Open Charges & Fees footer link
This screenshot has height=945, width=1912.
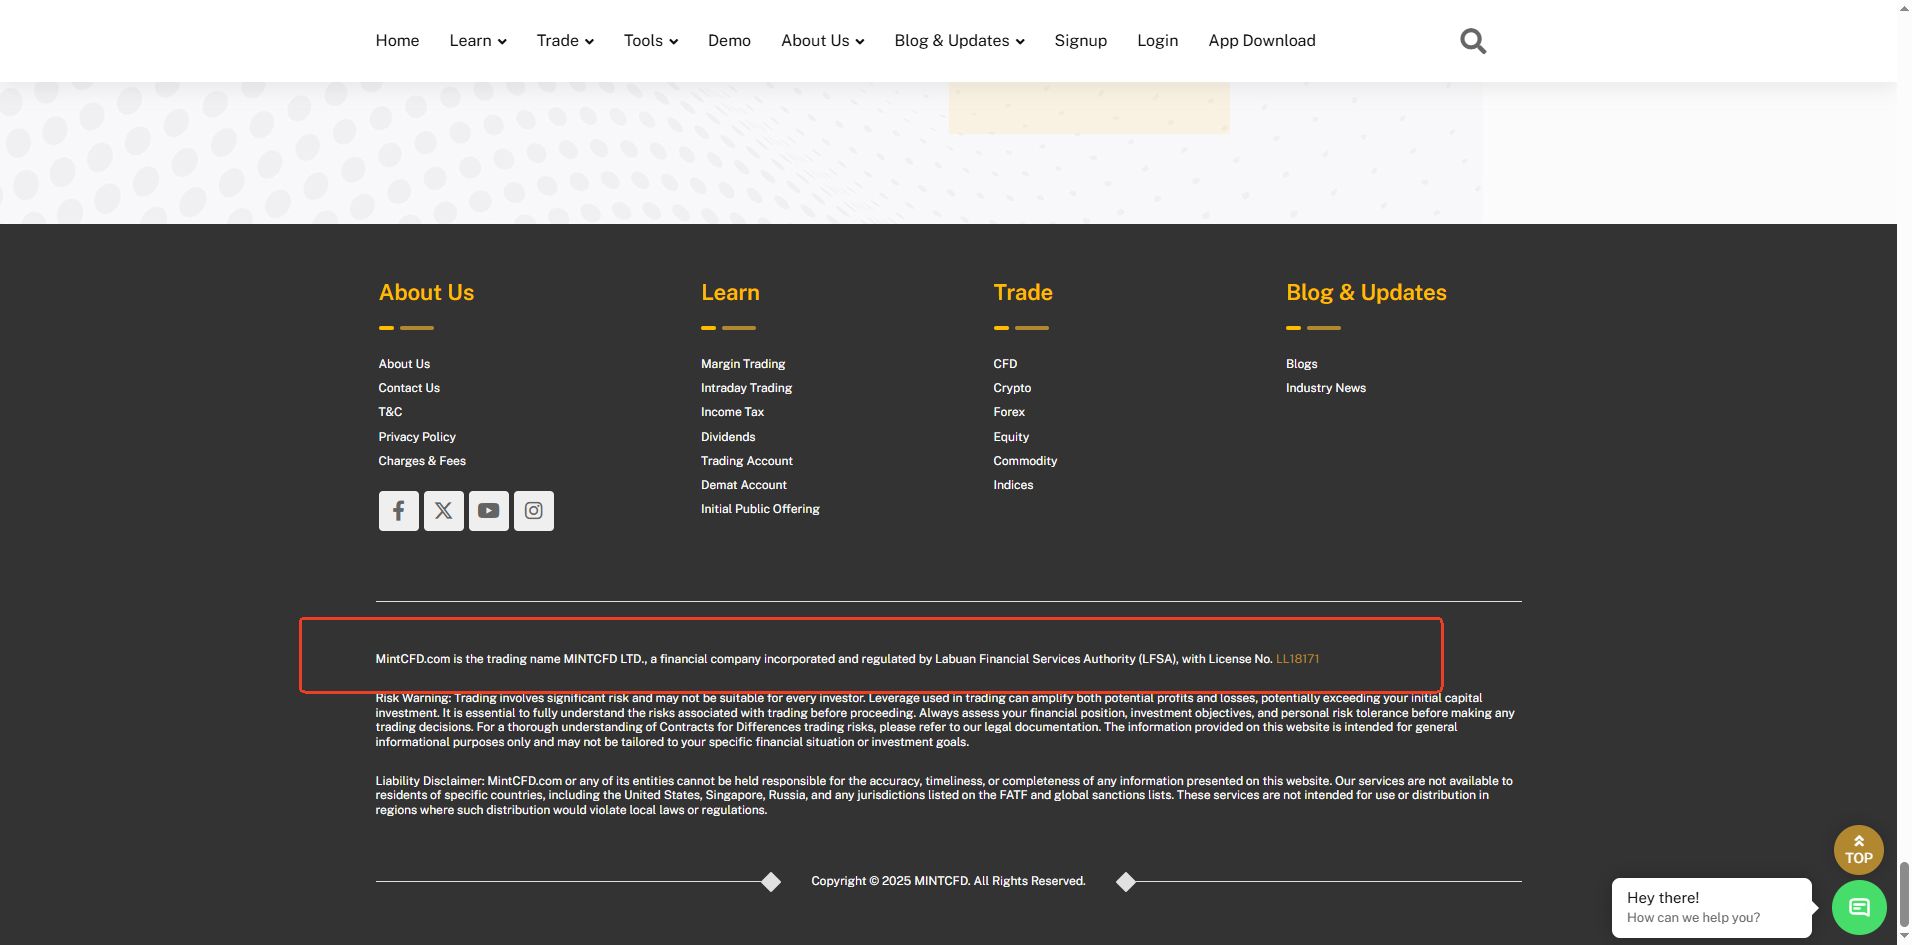(422, 461)
